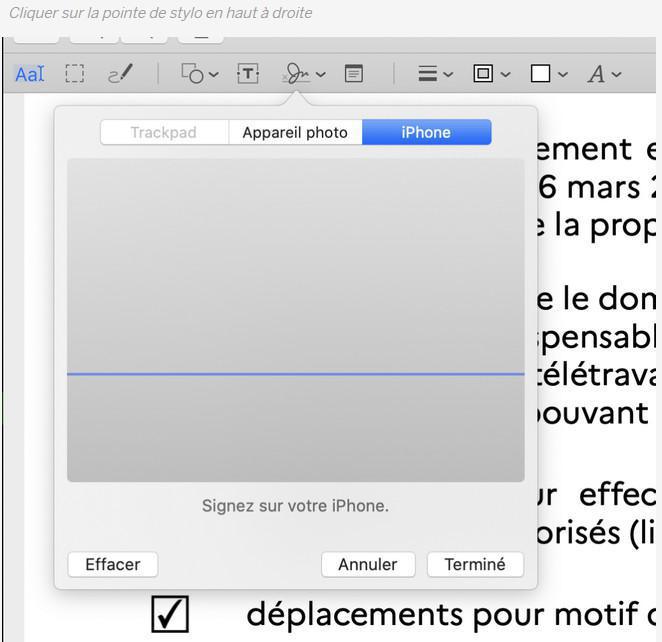
Task: Insert a text box with the T tool
Action: pos(247,74)
